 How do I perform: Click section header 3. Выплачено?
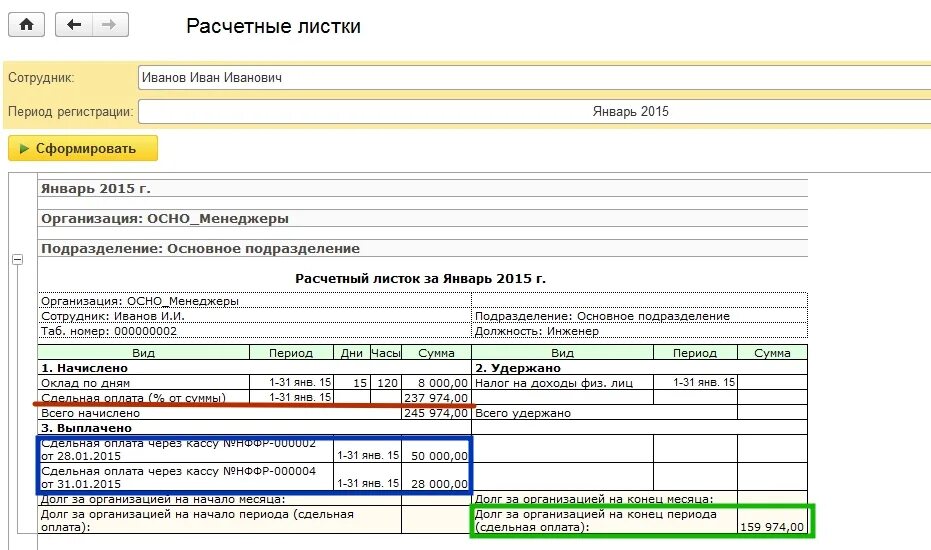tap(255, 428)
